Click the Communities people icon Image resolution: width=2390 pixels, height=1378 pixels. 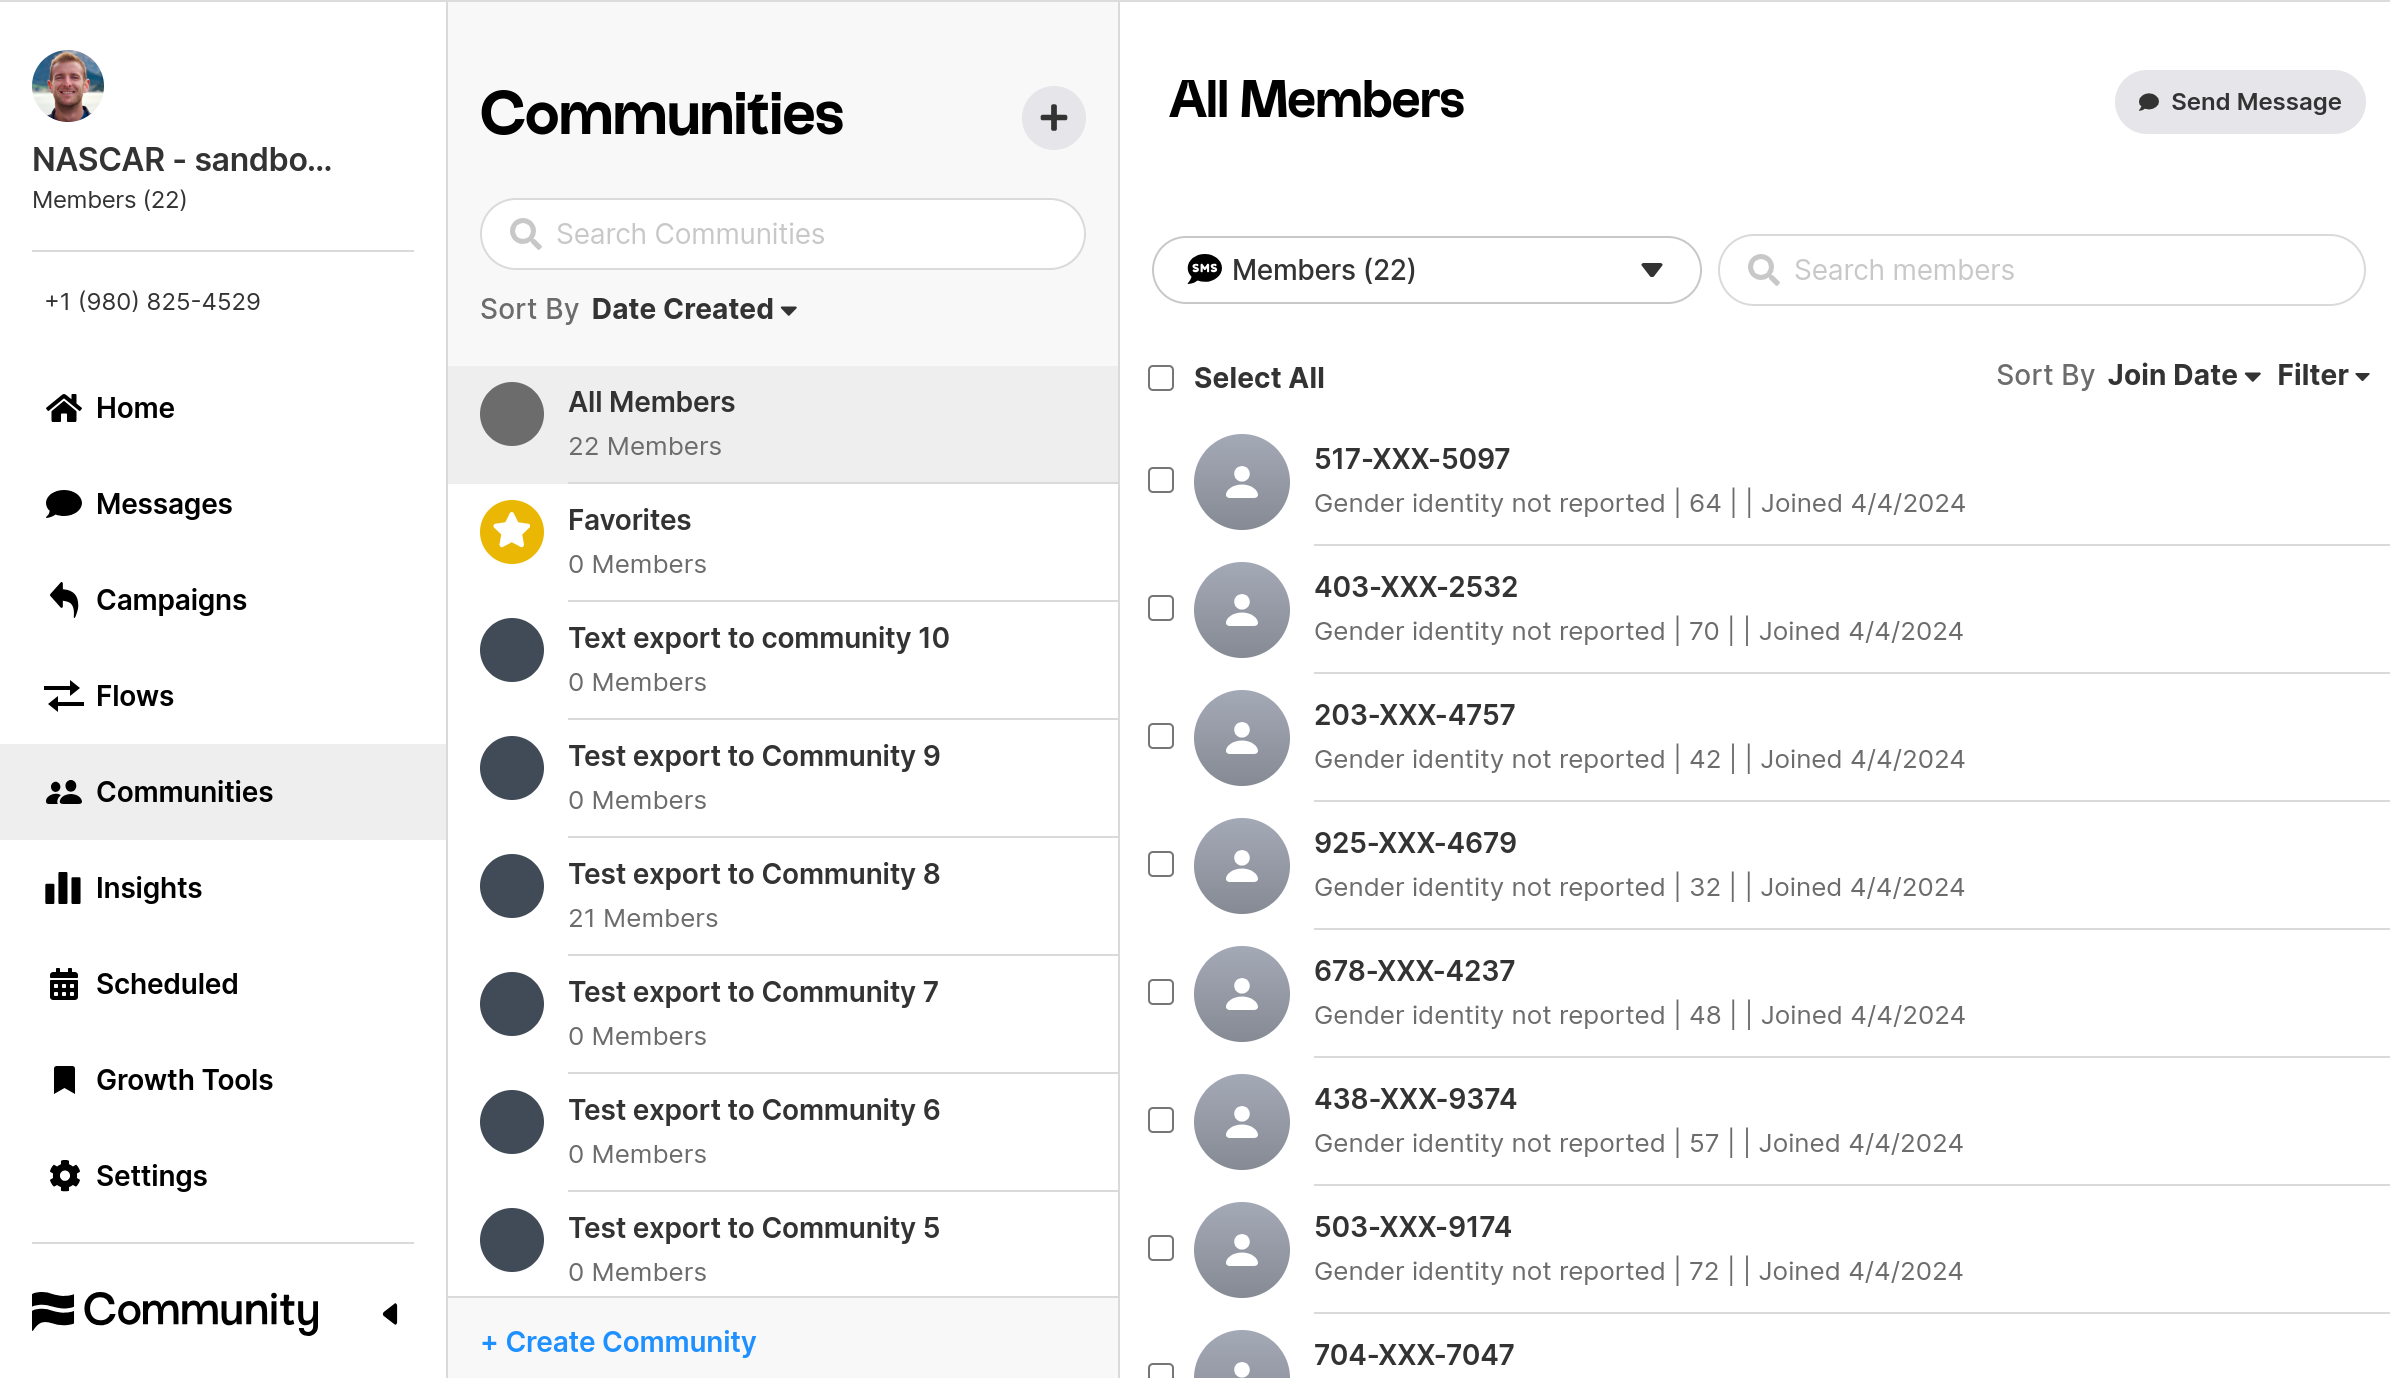[64, 792]
